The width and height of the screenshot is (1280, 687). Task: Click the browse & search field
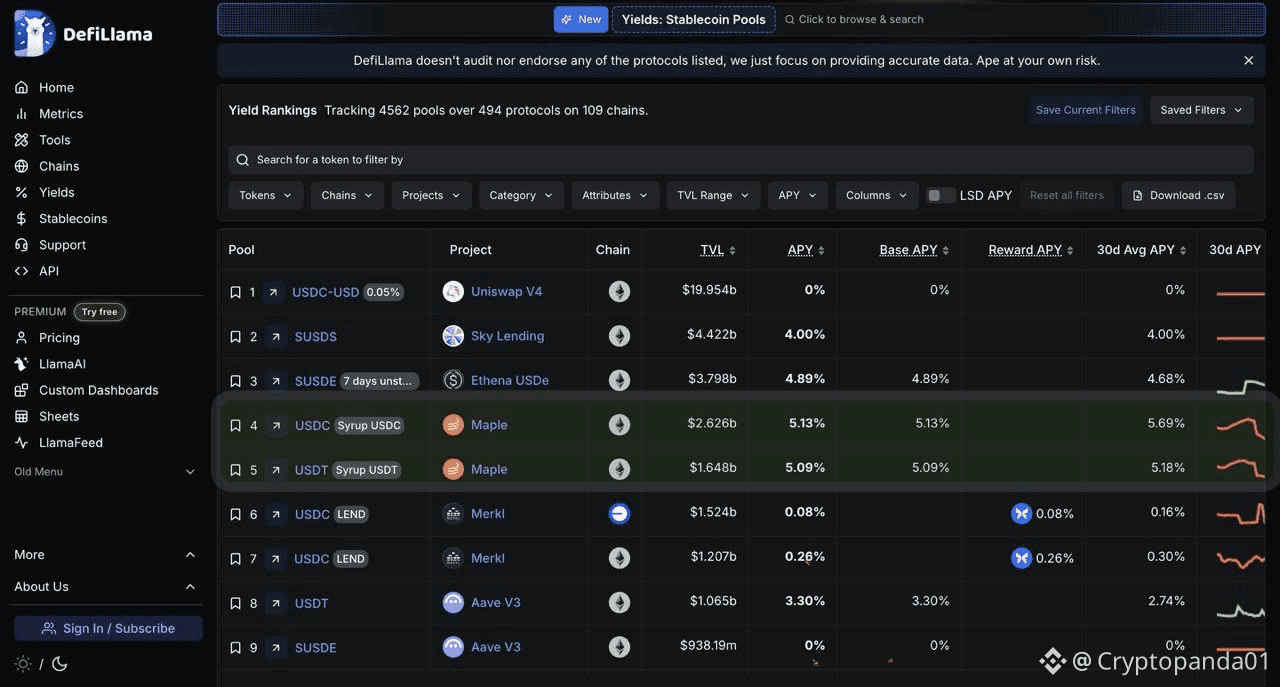854,19
